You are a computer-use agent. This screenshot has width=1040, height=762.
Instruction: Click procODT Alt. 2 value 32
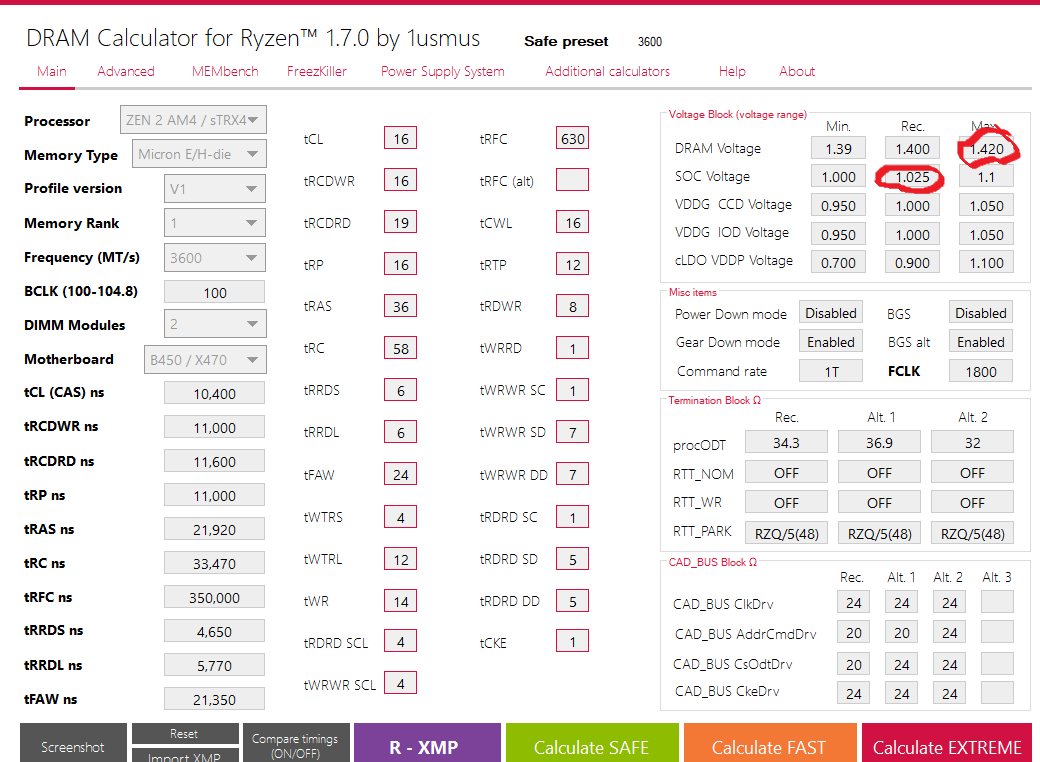[x=972, y=442]
